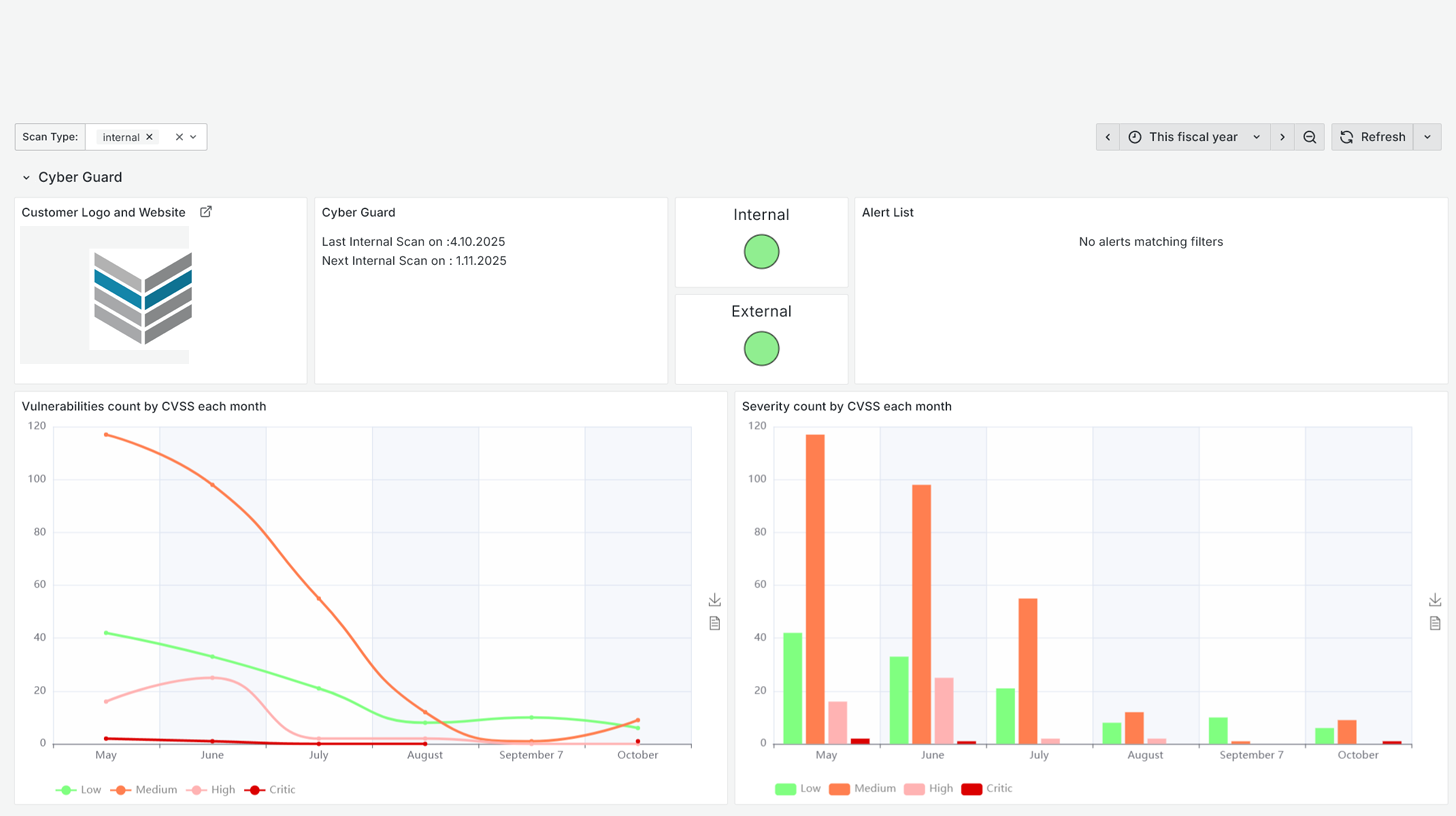Image resolution: width=1456 pixels, height=816 pixels.
Task: Click the zoom out time range icon
Action: tap(1309, 137)
